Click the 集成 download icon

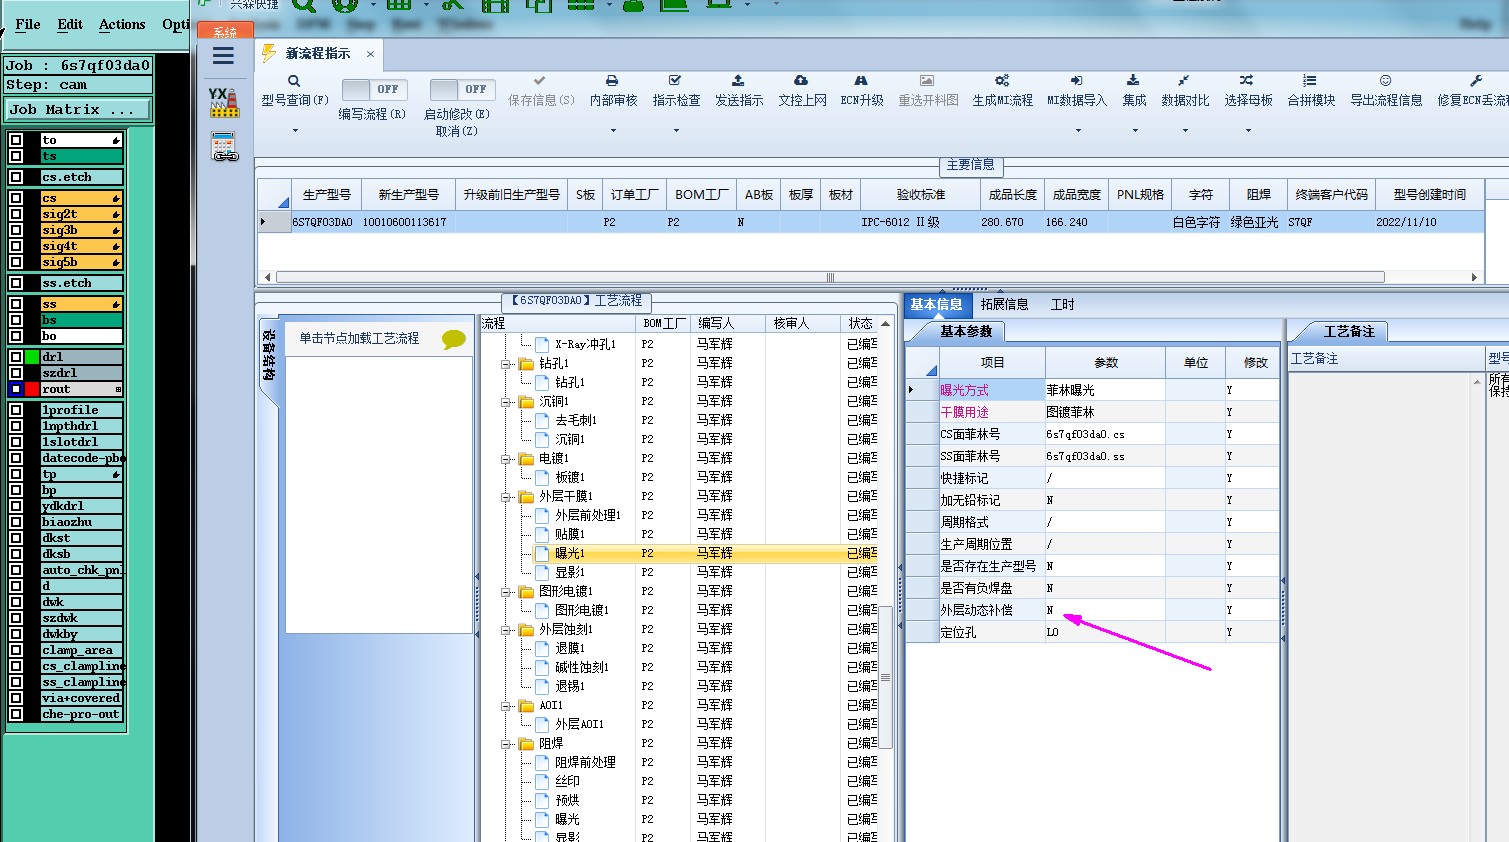pos(1133,80)
